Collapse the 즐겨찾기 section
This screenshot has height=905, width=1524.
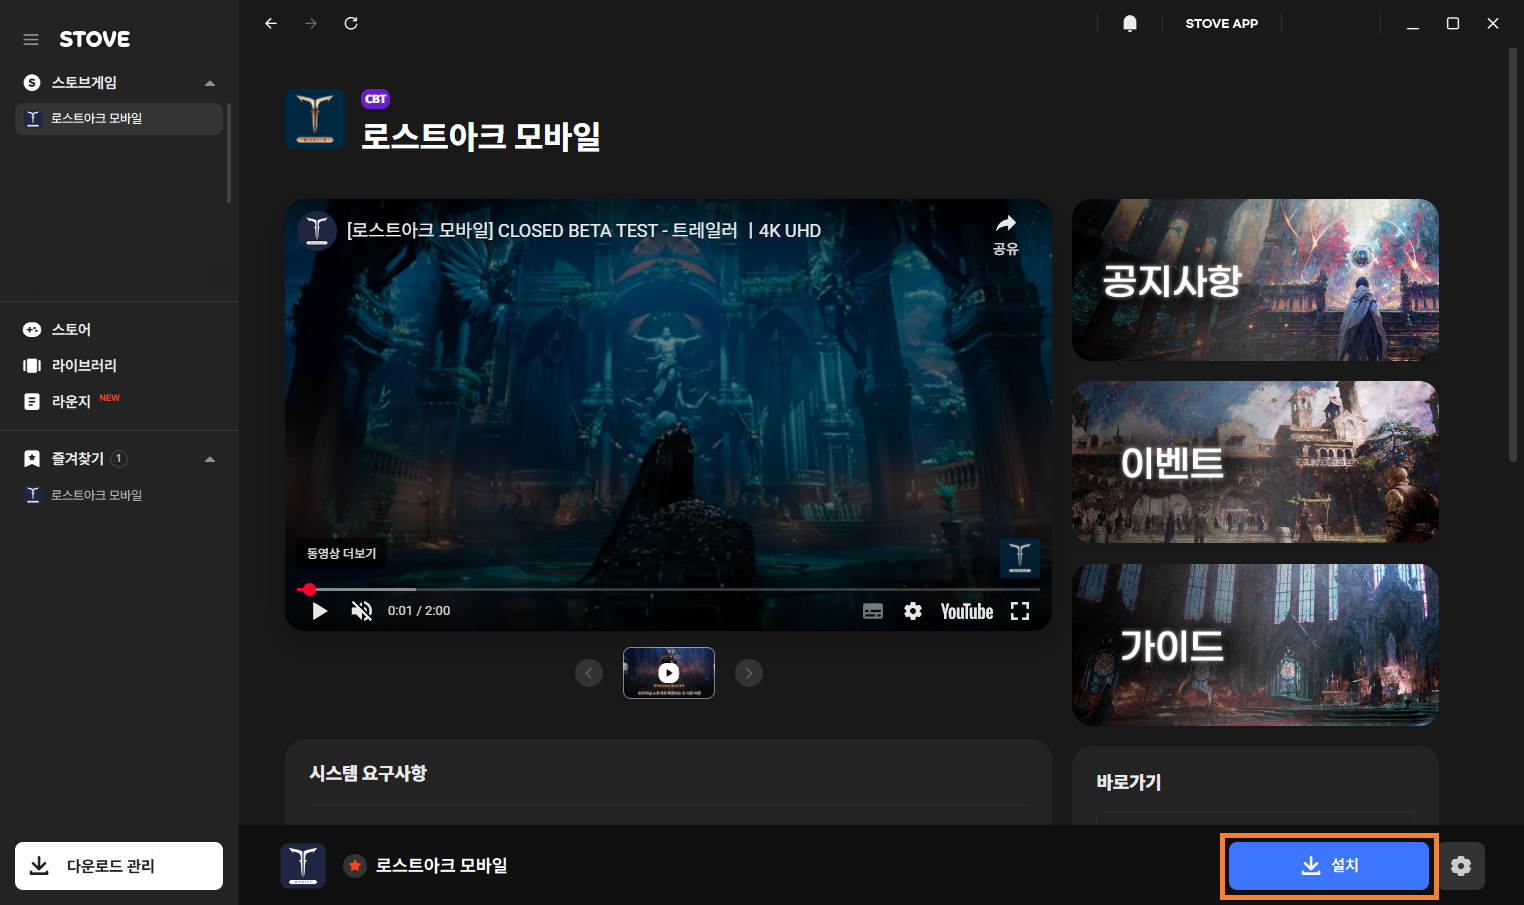(x=209, y=459)
